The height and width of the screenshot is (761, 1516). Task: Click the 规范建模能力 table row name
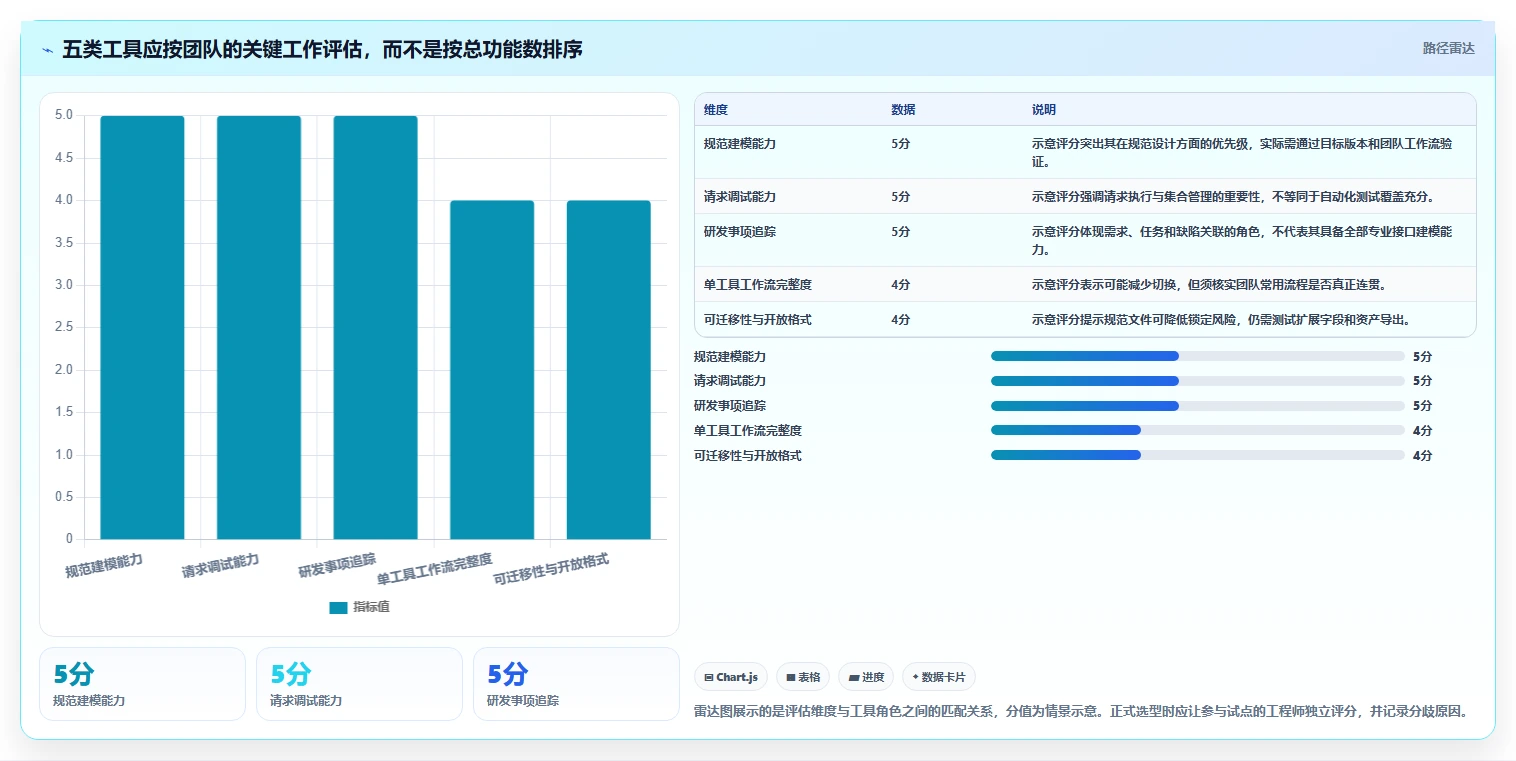click(740, 144)
